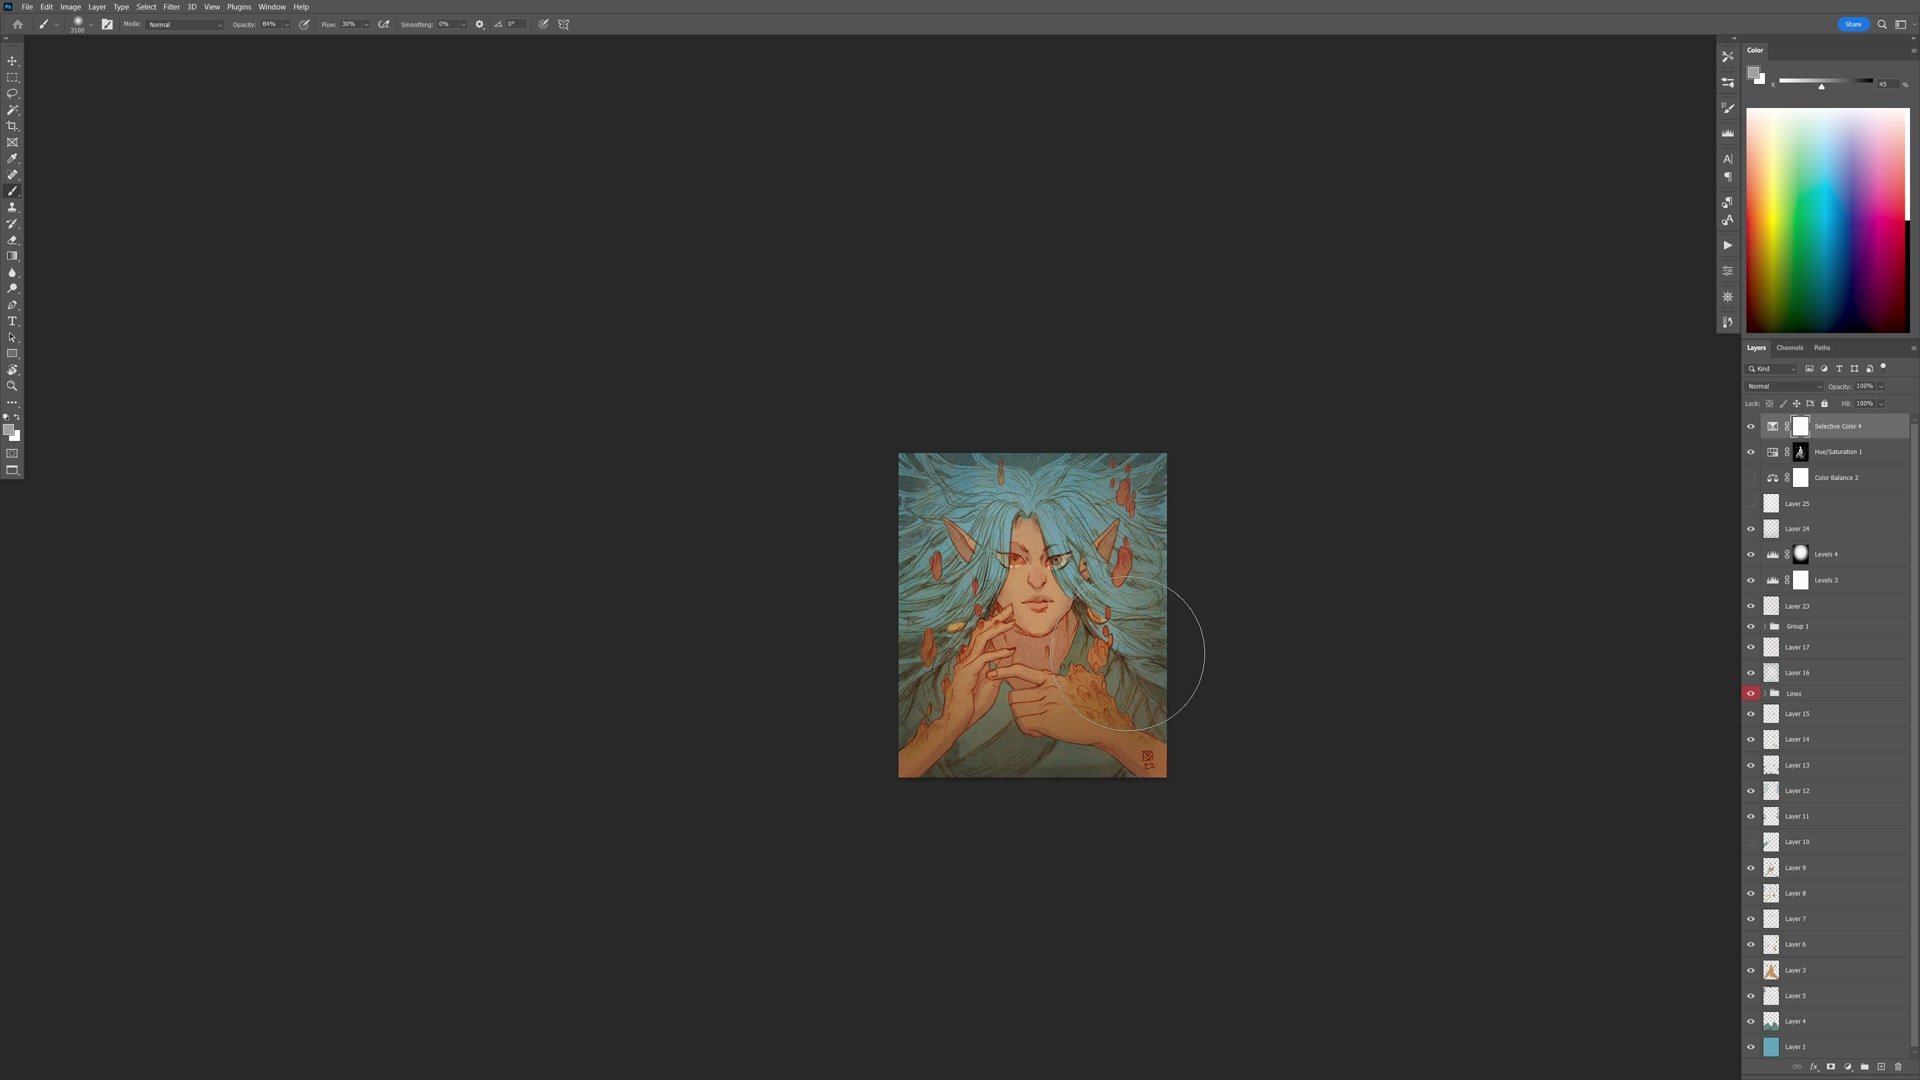Open the layer blend mode dropdown
The height and width of the screenshot is (1080, 1920).
pyautogui.click(x=1783, y=386)
